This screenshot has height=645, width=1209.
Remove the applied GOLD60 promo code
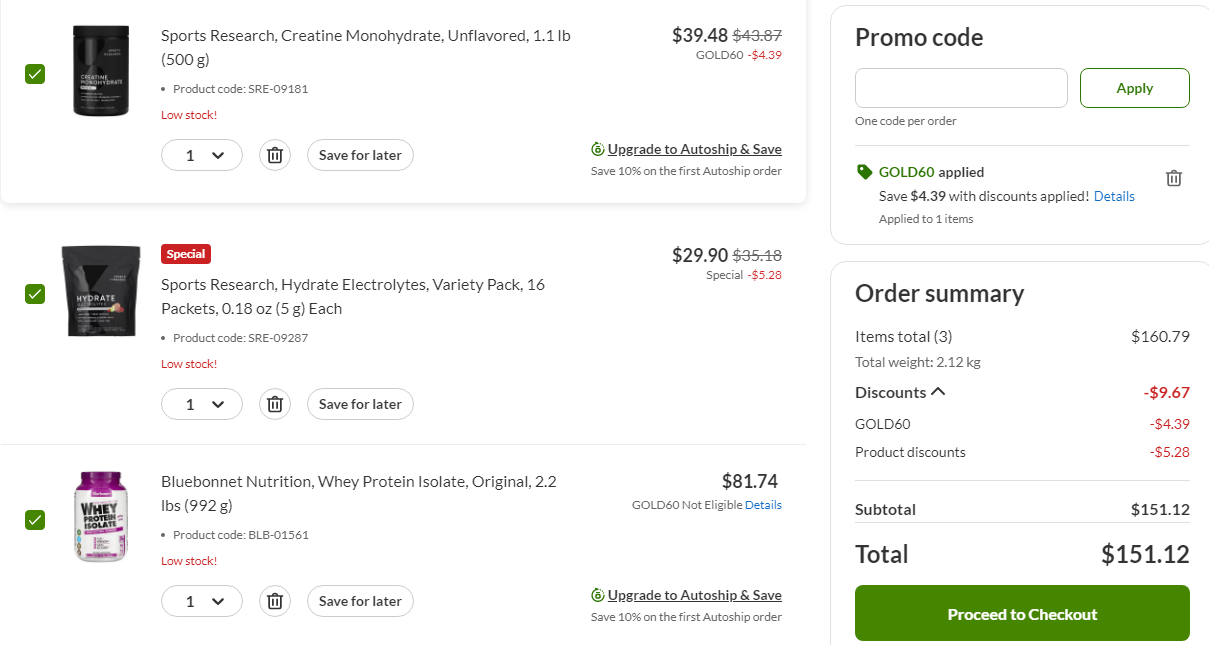click(x=1174, y=178)
